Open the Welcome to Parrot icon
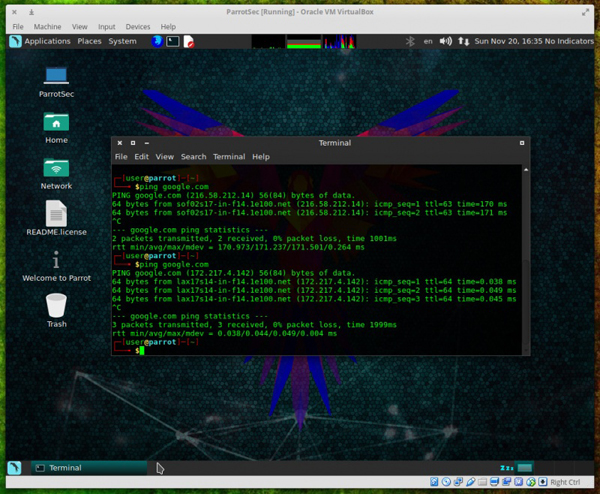Viewport: 600px width, 494px height. pos(56,261)
